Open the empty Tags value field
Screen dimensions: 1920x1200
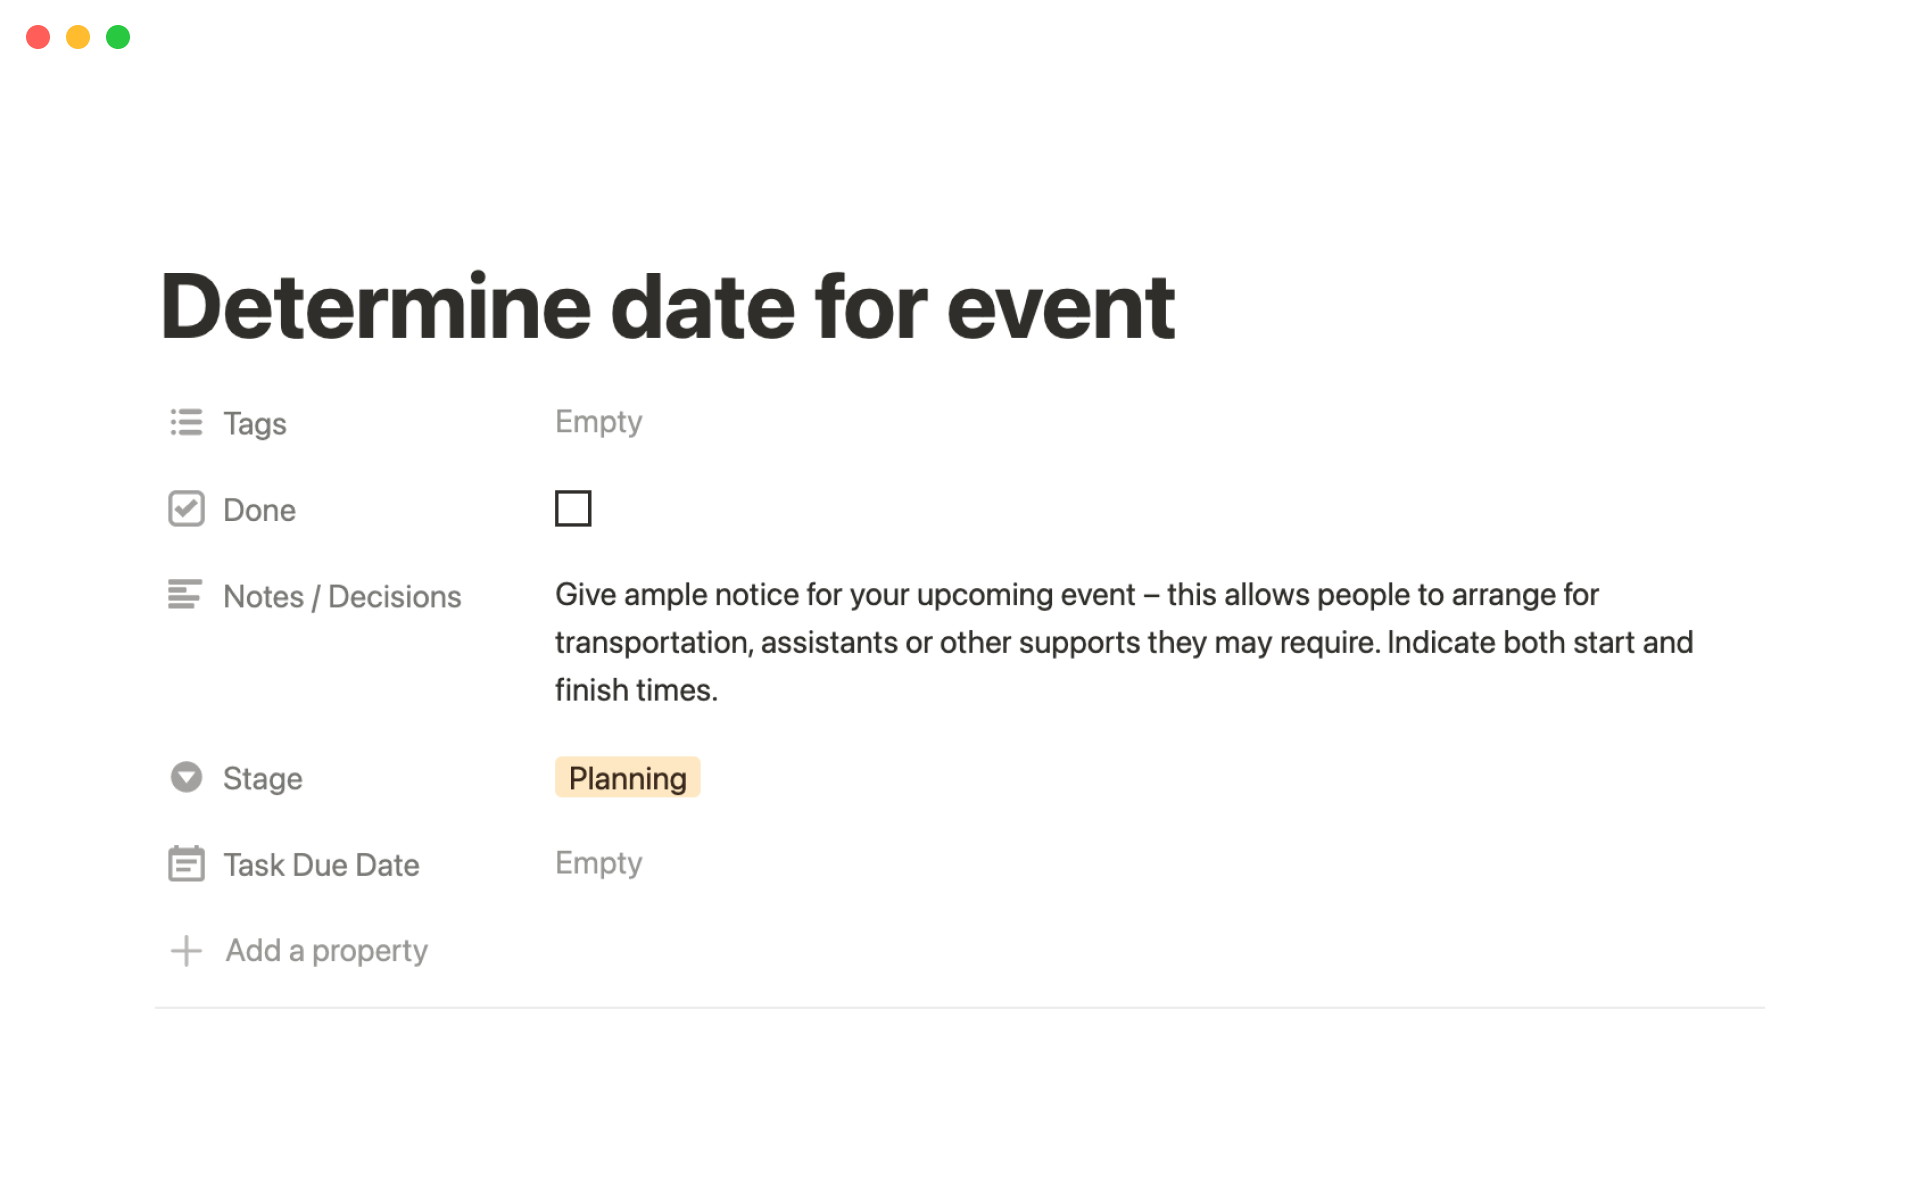click(x=598, y=422)
